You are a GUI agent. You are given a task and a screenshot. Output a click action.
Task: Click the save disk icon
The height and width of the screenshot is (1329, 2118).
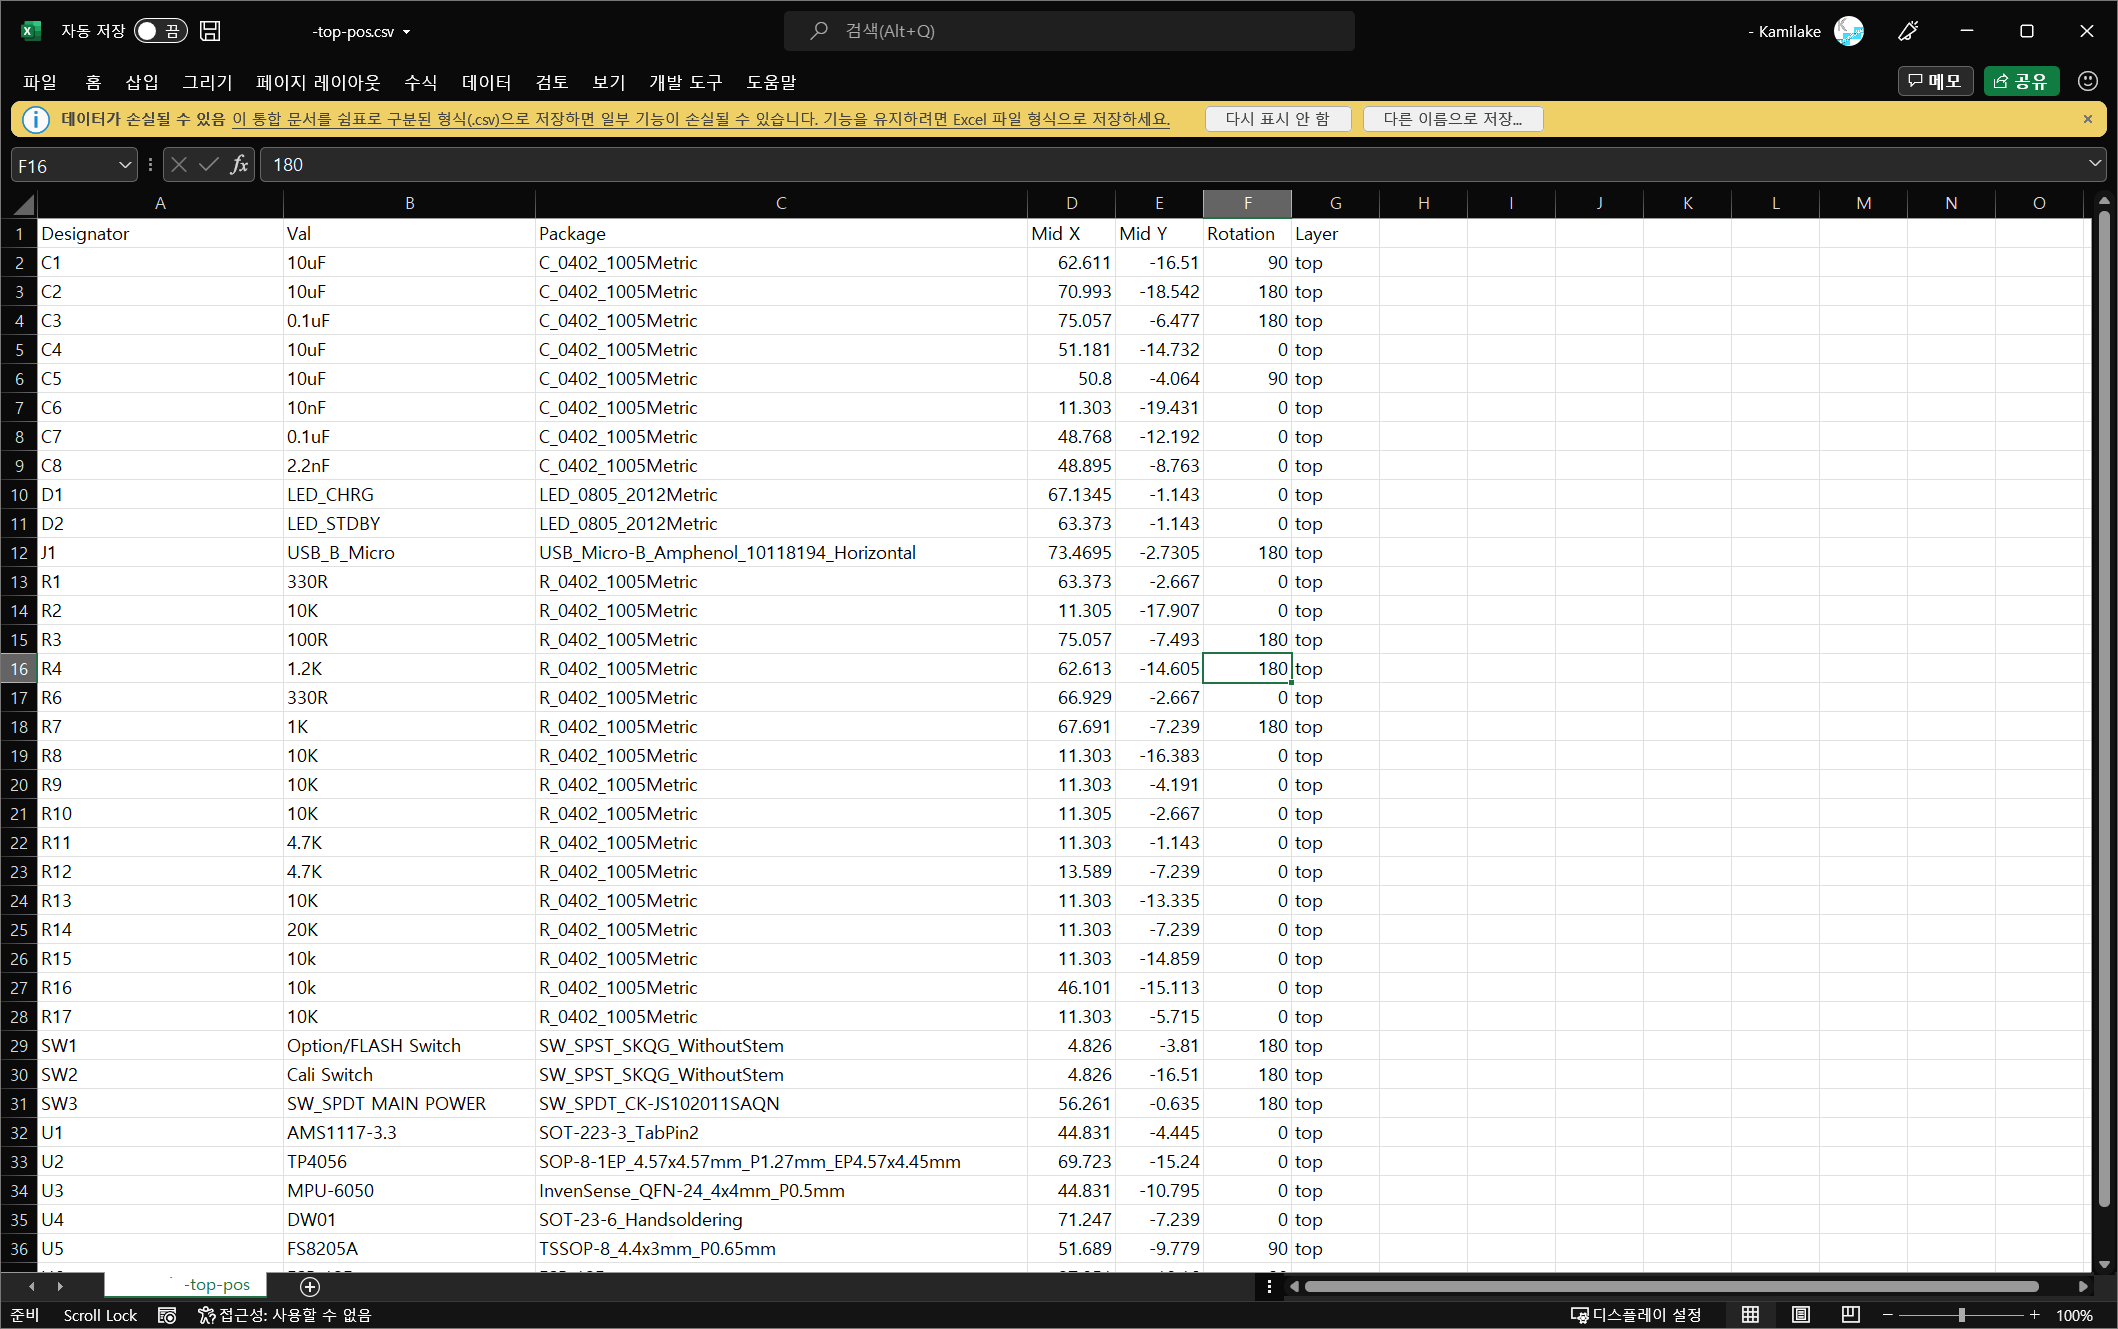click(x=210, y=31)
